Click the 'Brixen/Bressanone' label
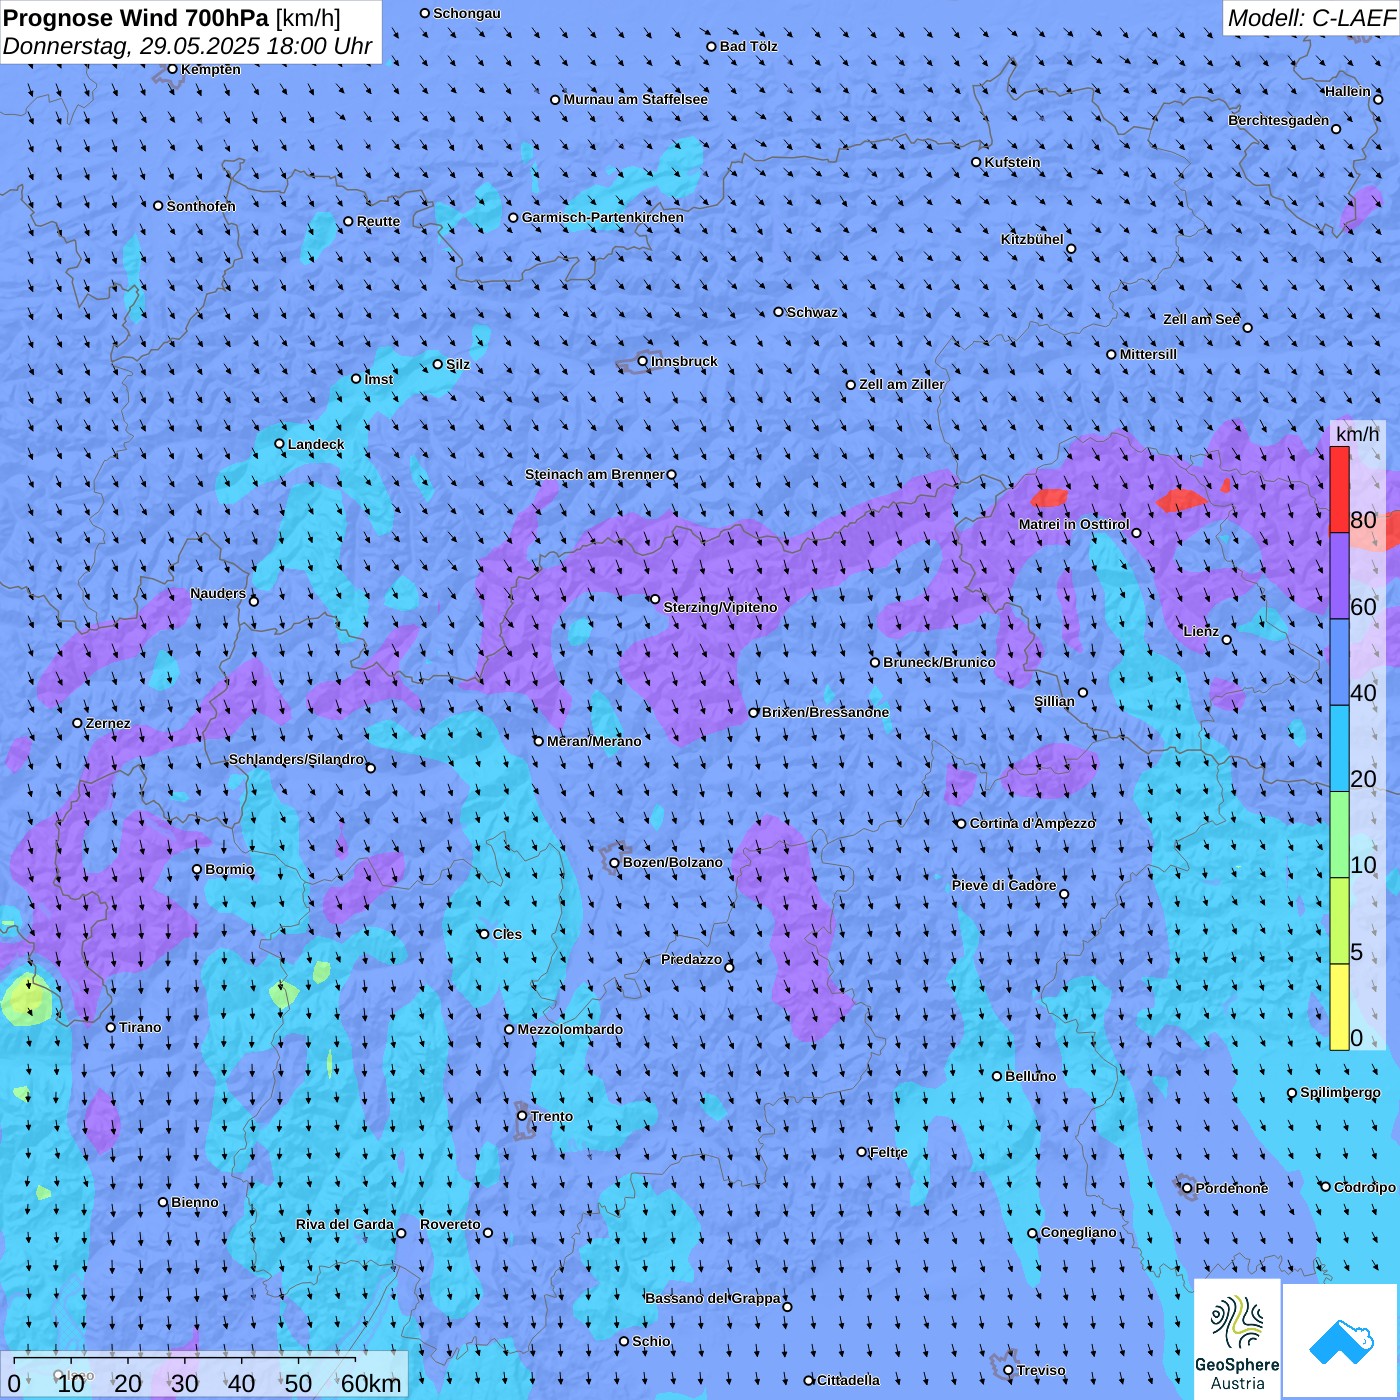Screen dimensions: 1400x1400 click(825, 713)
